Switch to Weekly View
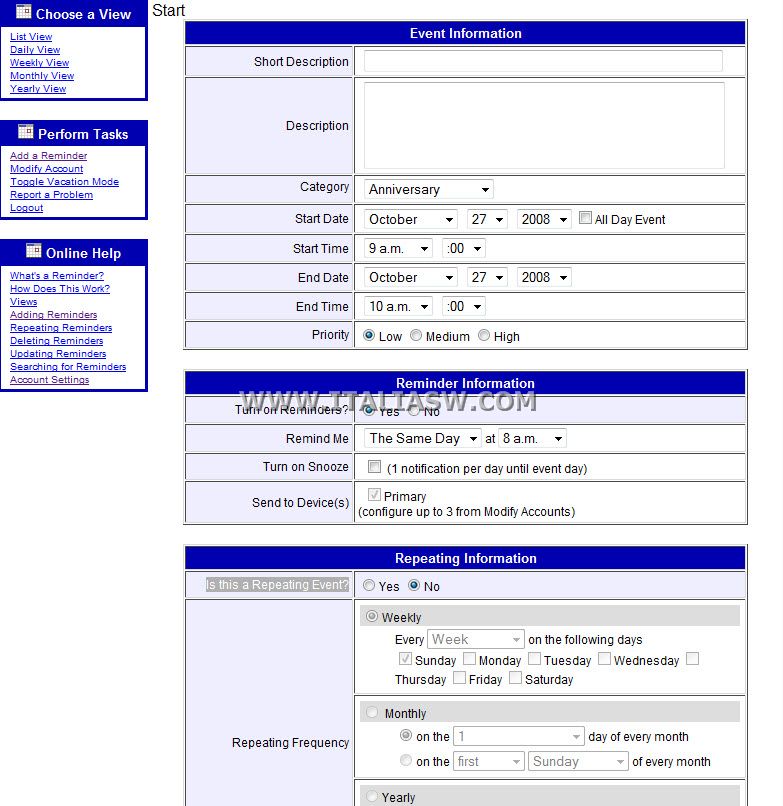783x806 pixels. coord(40,63)
